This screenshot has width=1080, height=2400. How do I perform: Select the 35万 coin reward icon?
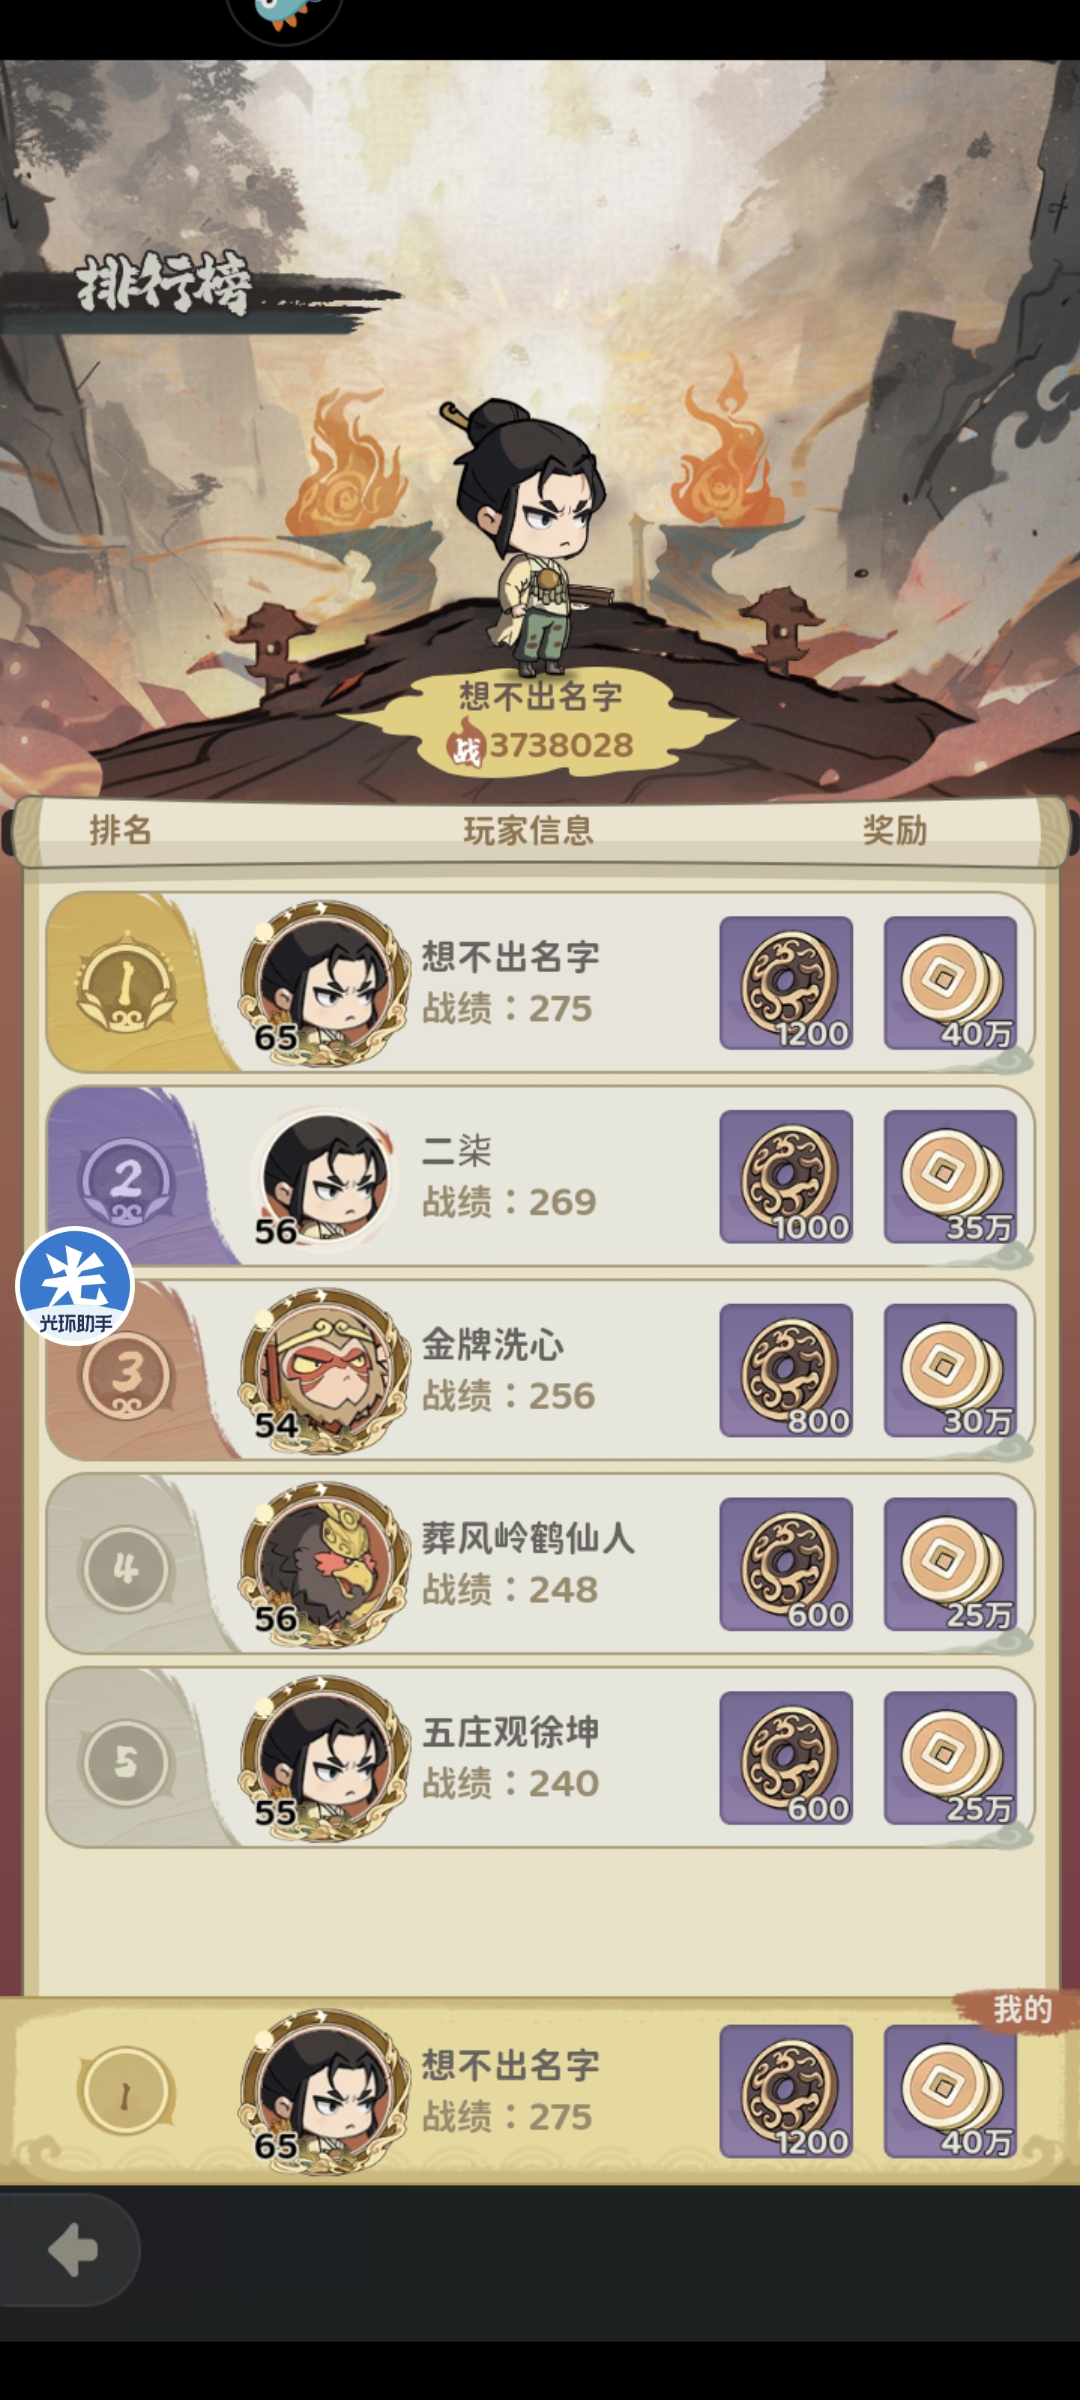[950, 1177]
